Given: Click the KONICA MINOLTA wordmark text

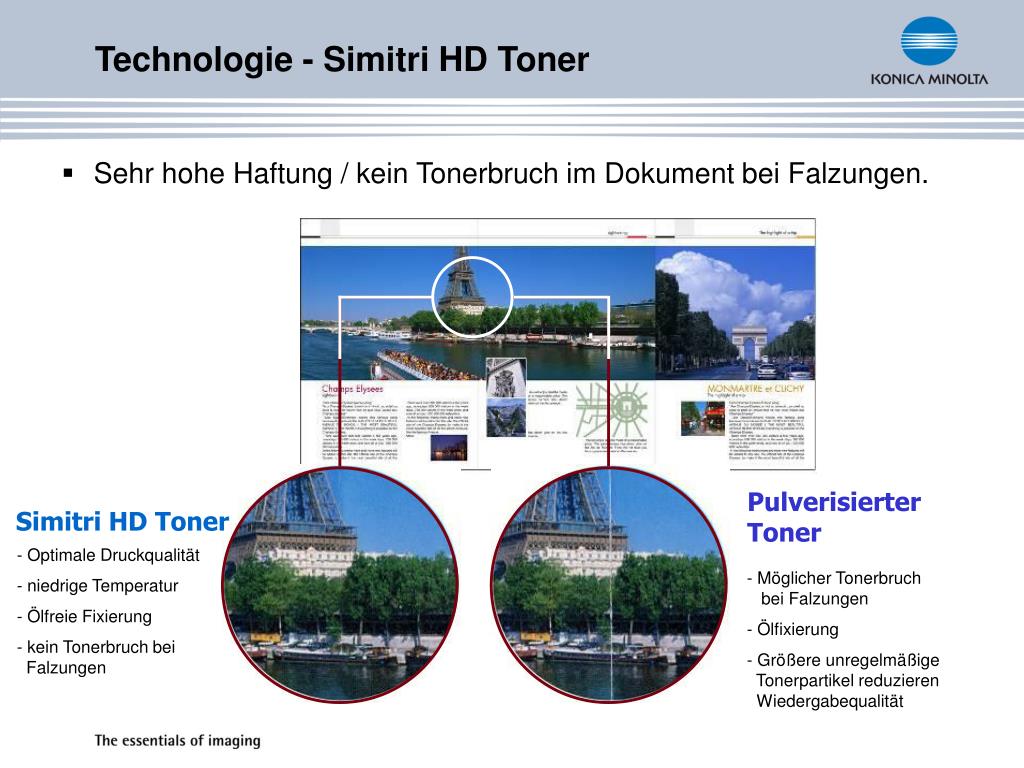Looking at the screenshot, I should pyautogui.click(x=929, y=80).
